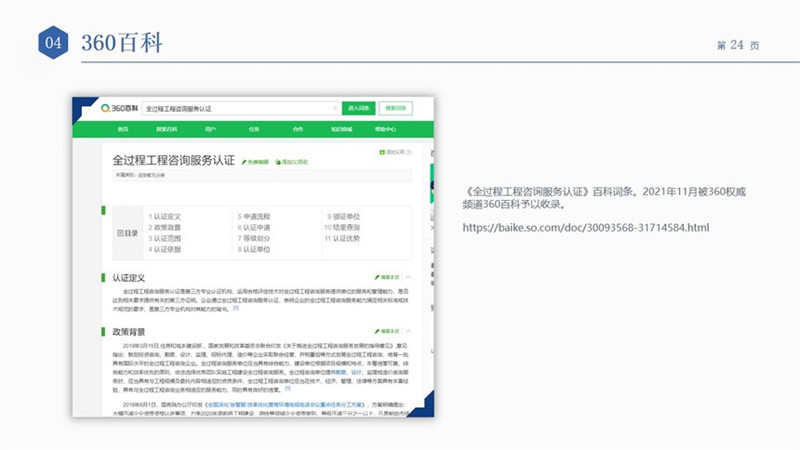The image size is (800, 450).
Task: Clear the search box with the x icon
Action: click(x=335, y=108)
